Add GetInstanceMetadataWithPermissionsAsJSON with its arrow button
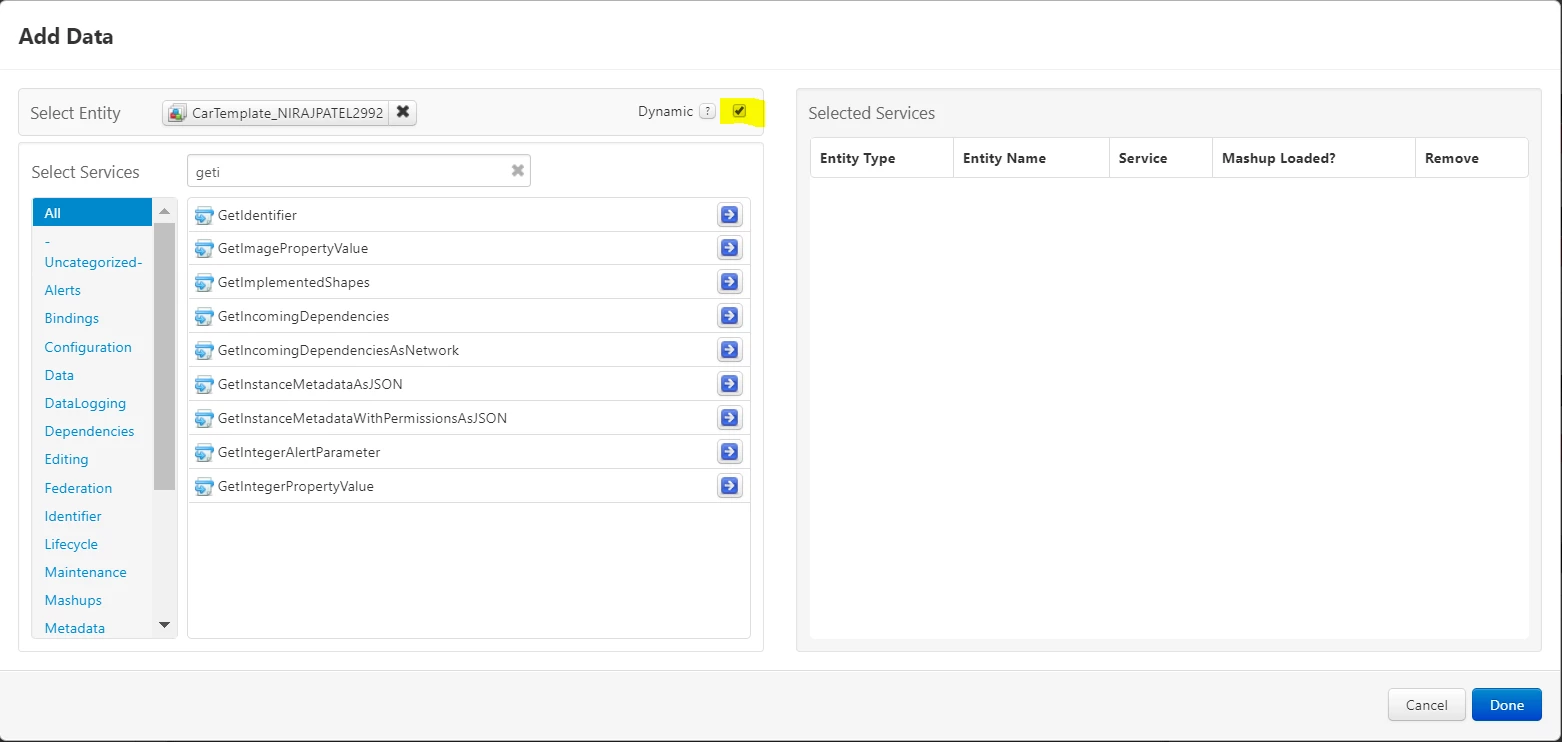Screen dimensions: 1562x742 coord(730,418)
